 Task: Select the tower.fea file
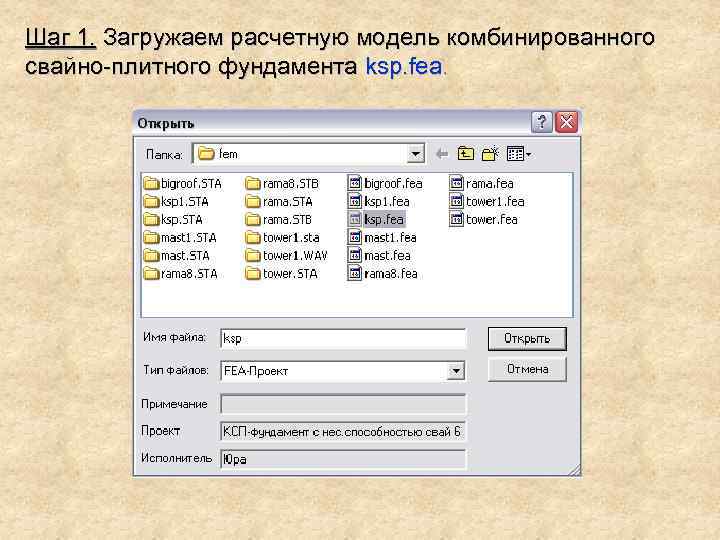pyautogui.click(x=484, y=219)
